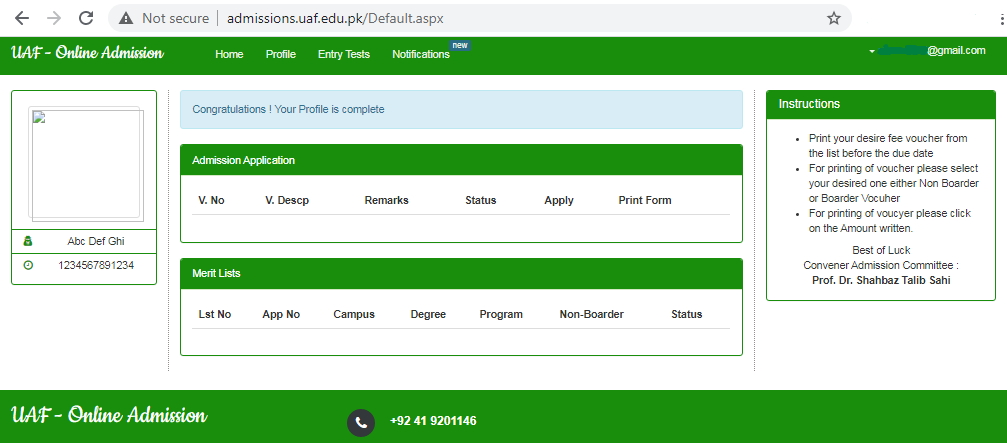Click the Status column in Admission Application

pyautogui.click(x=481, y=200)
